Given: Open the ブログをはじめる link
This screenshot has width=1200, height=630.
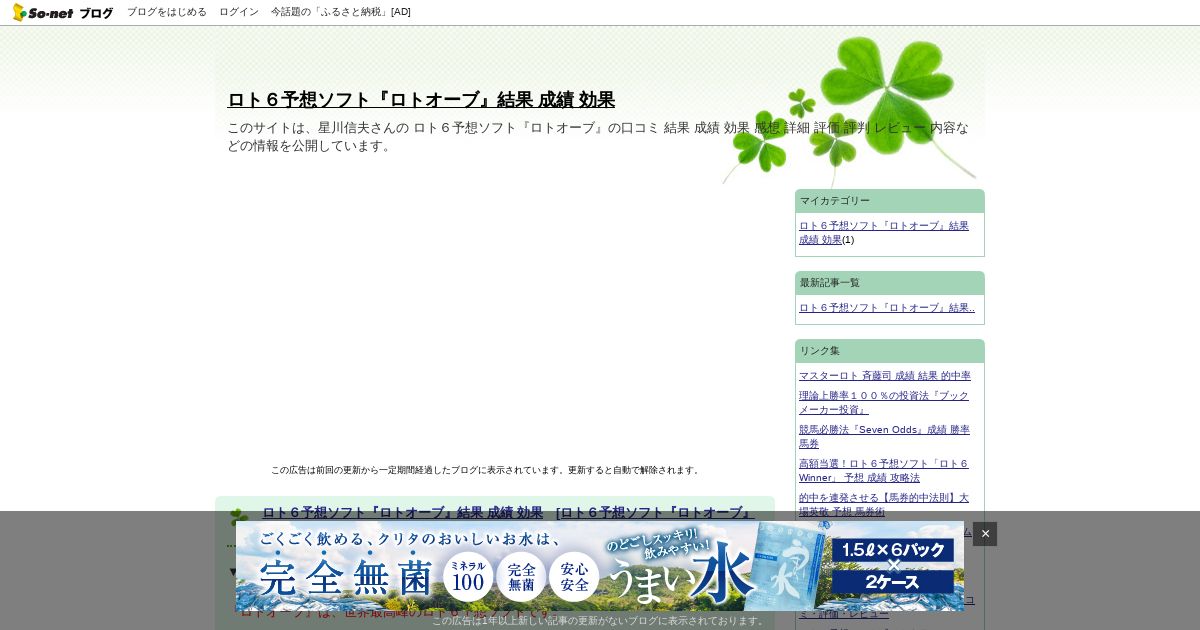Looking at the screenshot, I should (167, 12).
